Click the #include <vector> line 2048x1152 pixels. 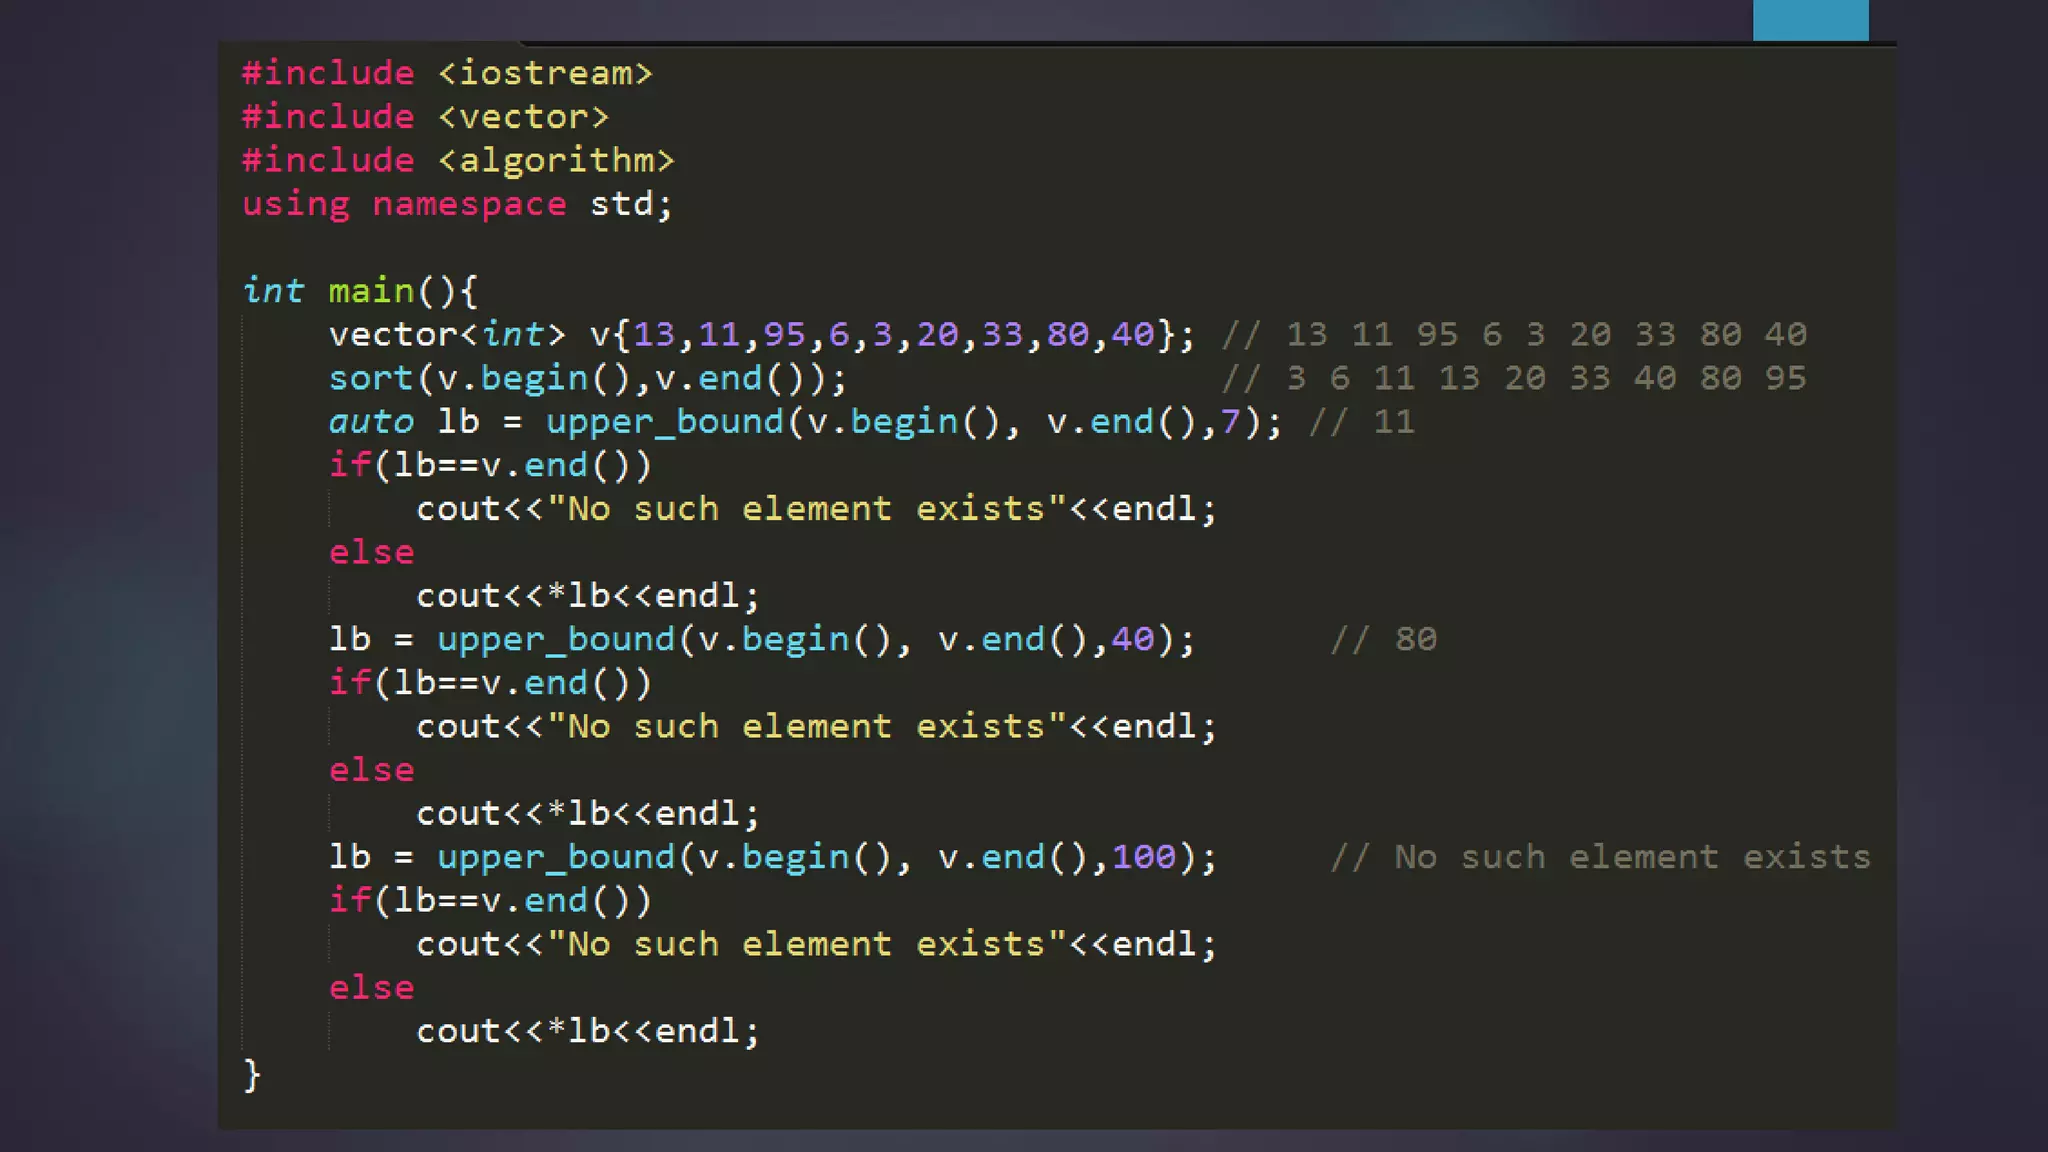[x=424, y=117]
